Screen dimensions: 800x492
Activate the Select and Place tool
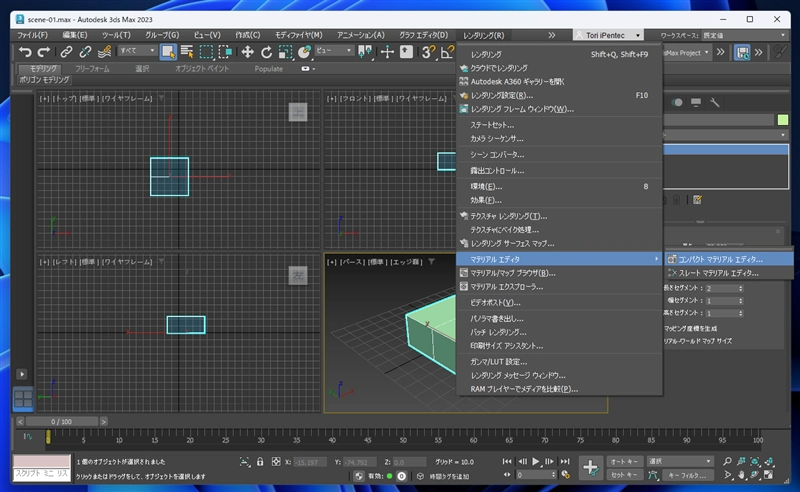[x=305, y=52]
